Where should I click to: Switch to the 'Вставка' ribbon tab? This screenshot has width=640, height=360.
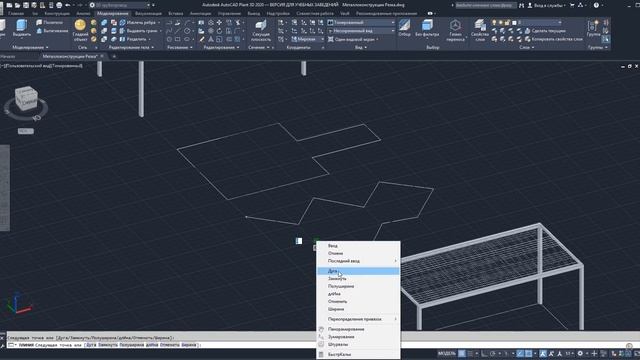(176, 13)
